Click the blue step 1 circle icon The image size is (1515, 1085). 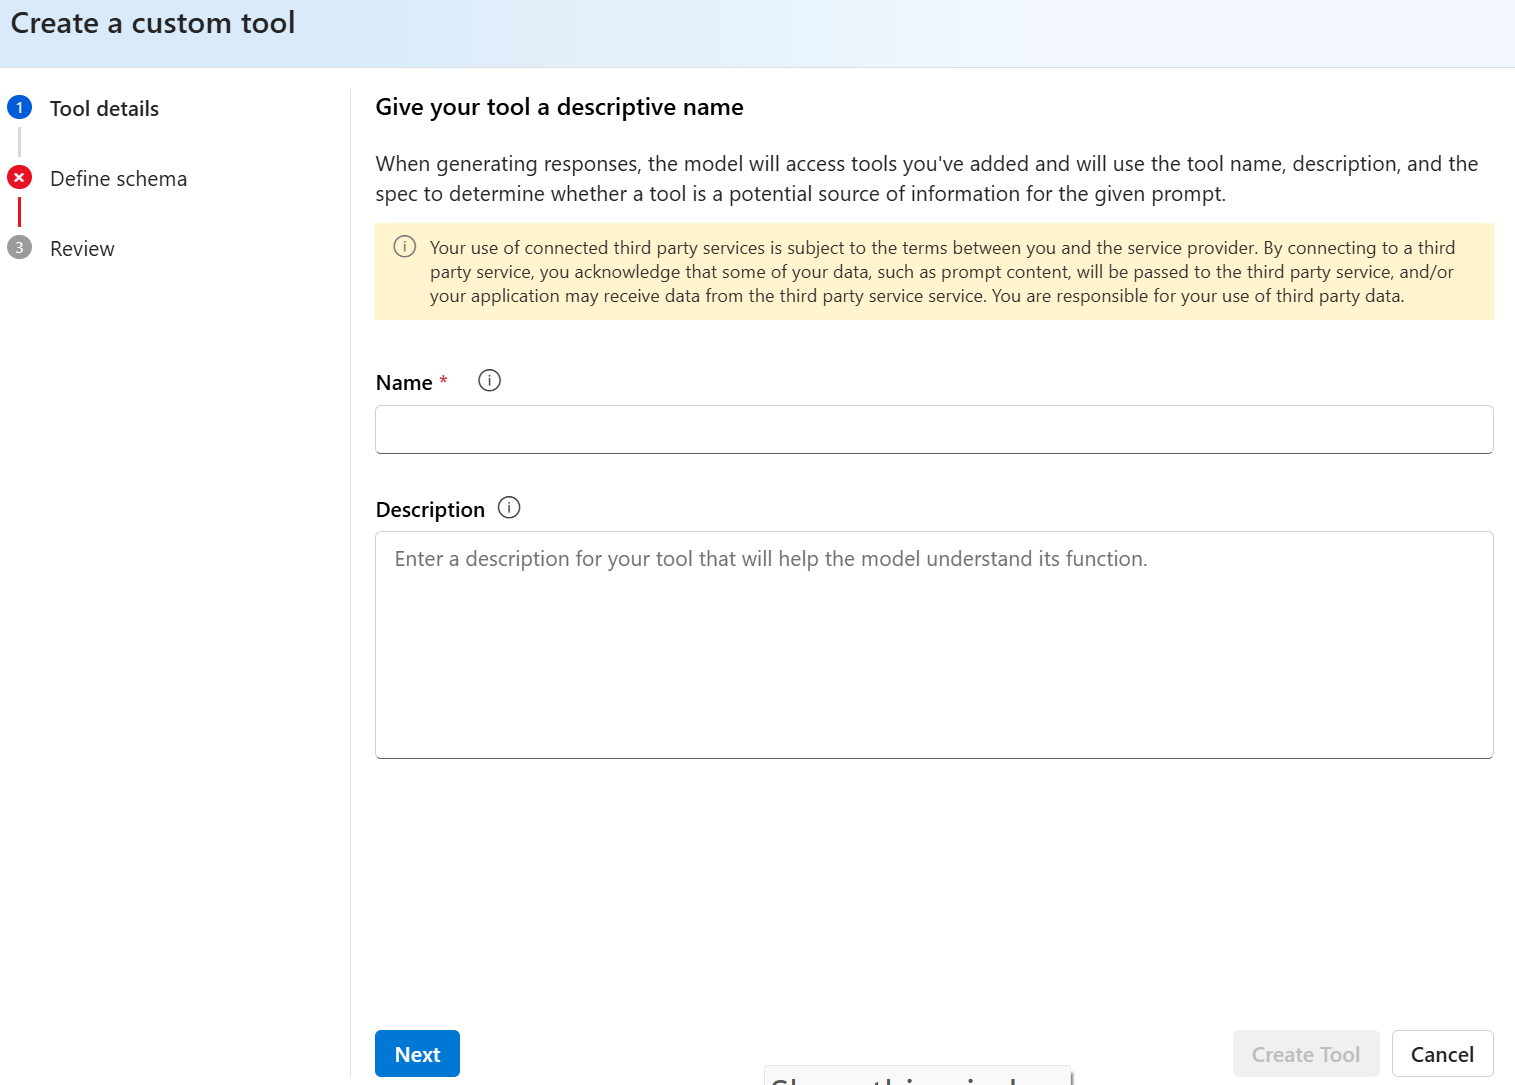click(19, 107)
